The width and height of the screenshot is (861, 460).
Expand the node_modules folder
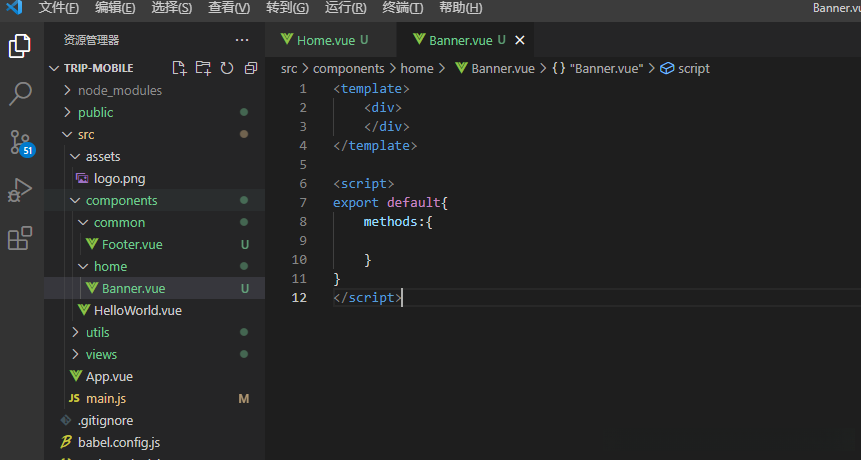119,90
